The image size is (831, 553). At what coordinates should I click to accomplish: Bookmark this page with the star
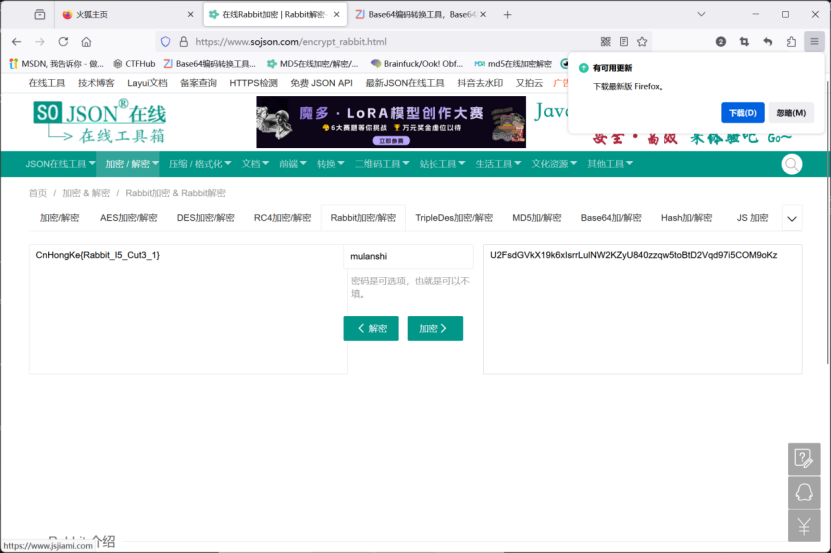(x=642, y=42)
